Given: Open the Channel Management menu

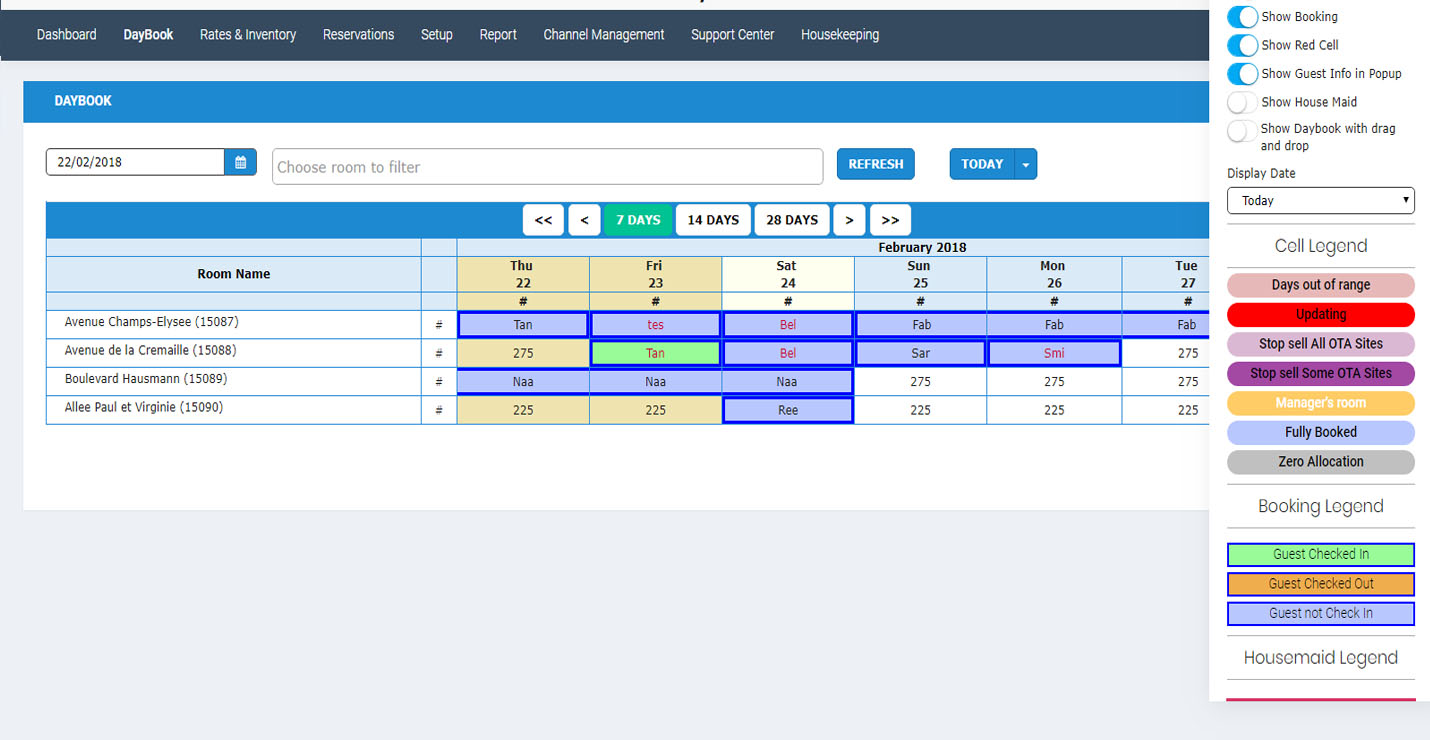Looking at the screenshot, I should tap(603, 35).
